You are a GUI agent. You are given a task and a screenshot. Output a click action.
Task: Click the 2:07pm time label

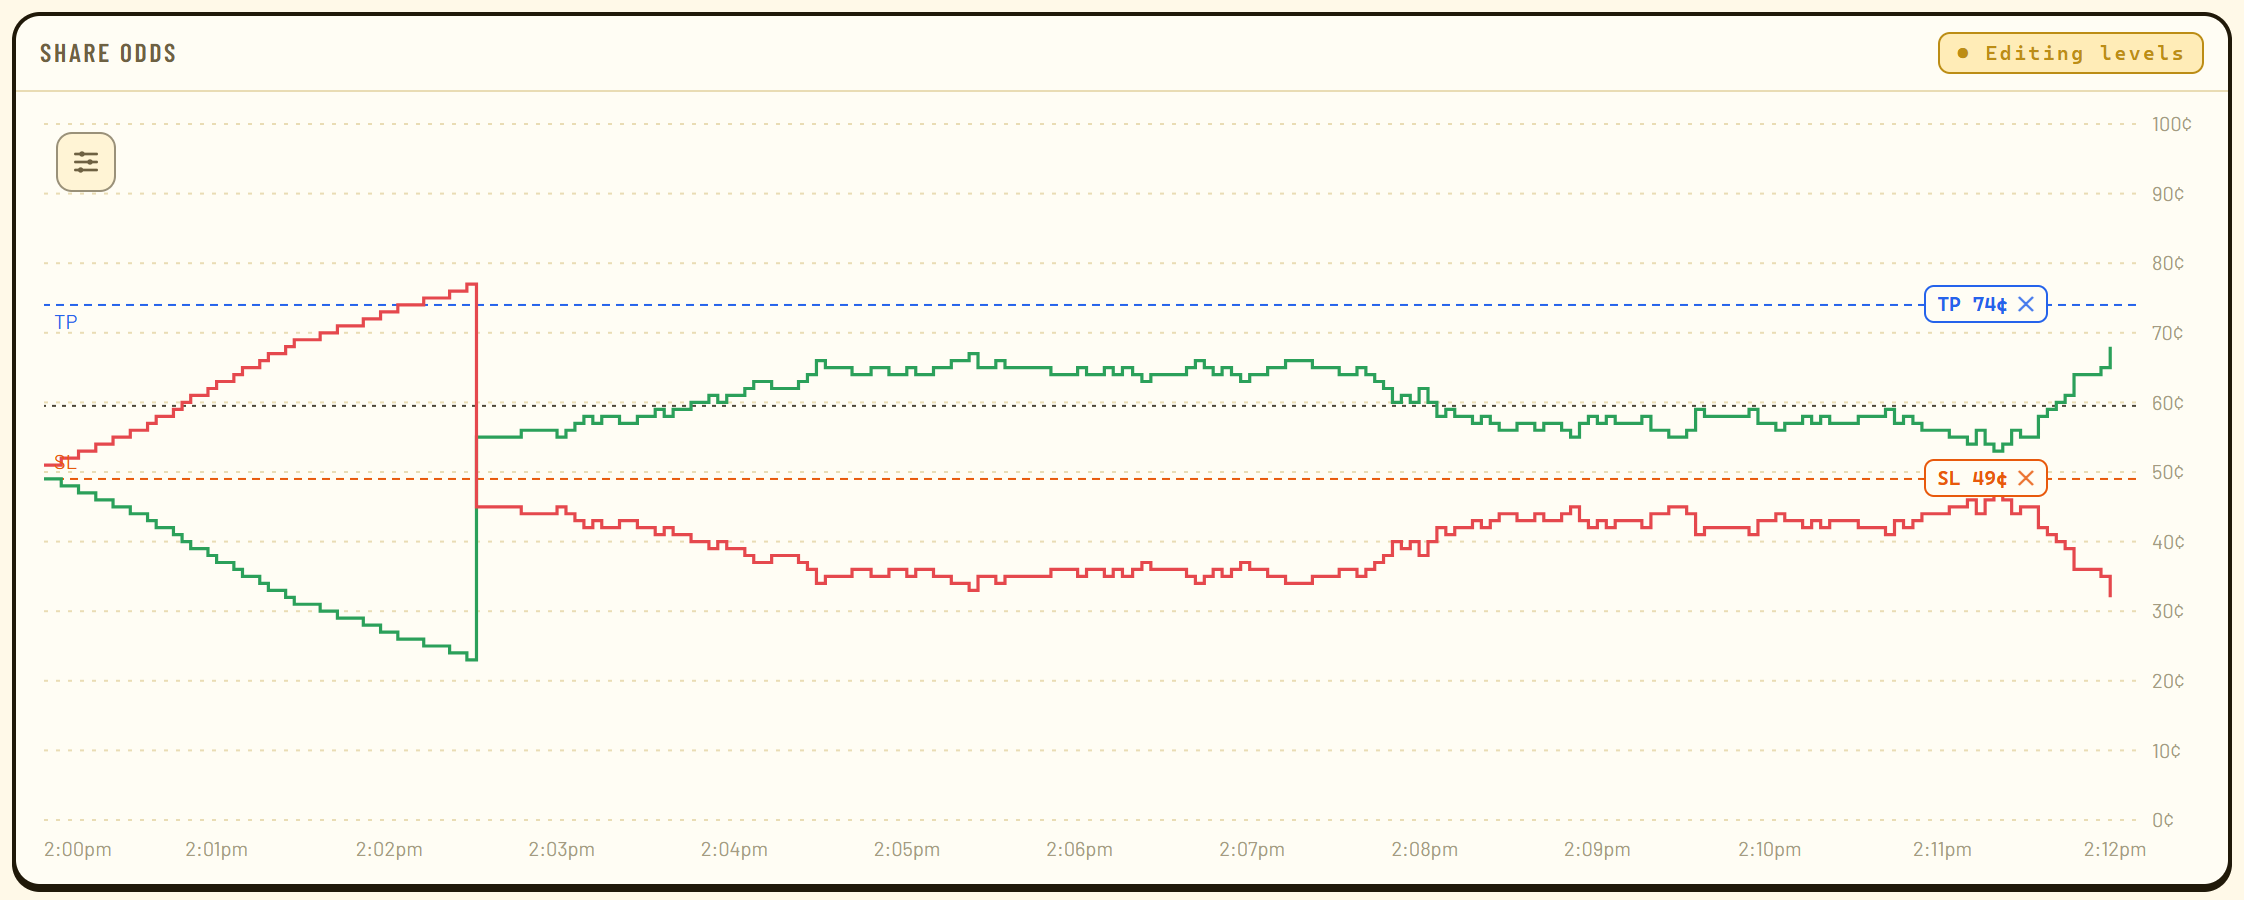click(x=1252, y=849)
